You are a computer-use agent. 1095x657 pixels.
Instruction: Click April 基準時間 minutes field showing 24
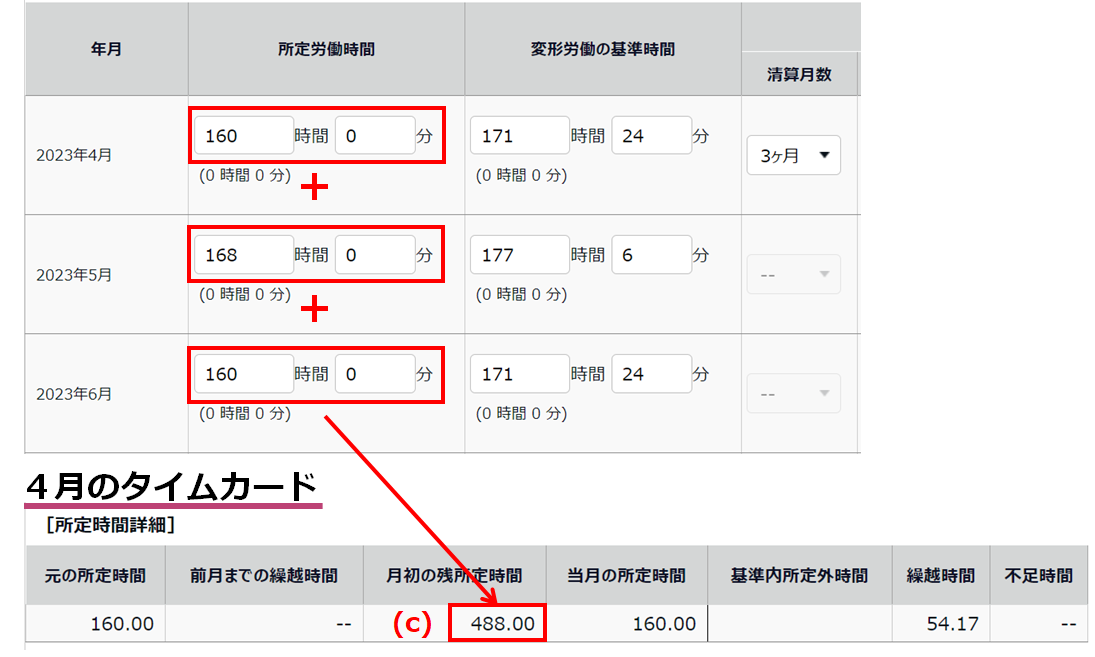pos(651,136)
